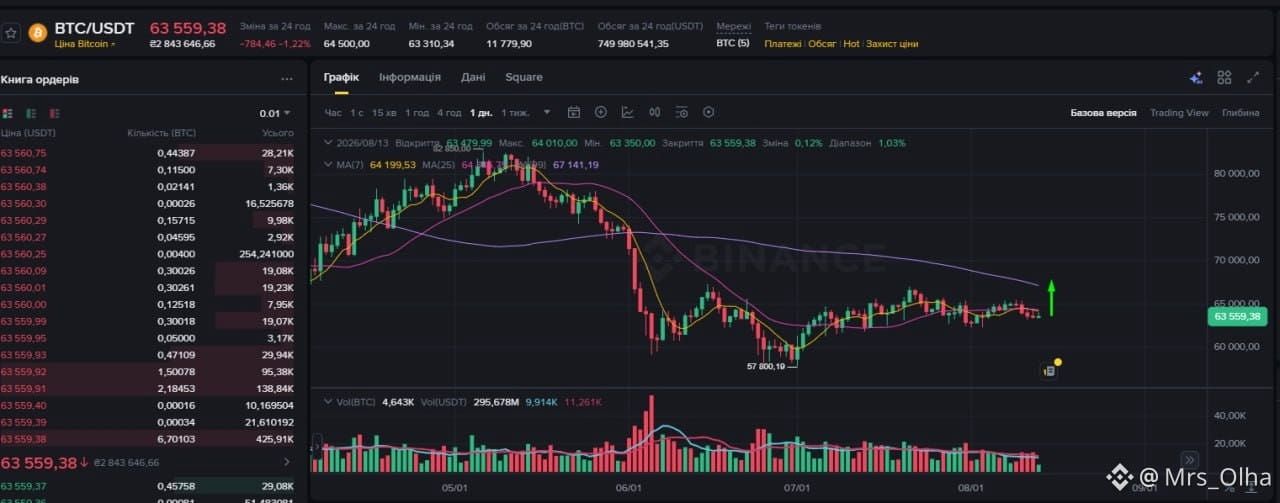This screenshot has height=503, width=1280.
Task: Star BTC/USDT as a favorite
Action: (11, 33)
